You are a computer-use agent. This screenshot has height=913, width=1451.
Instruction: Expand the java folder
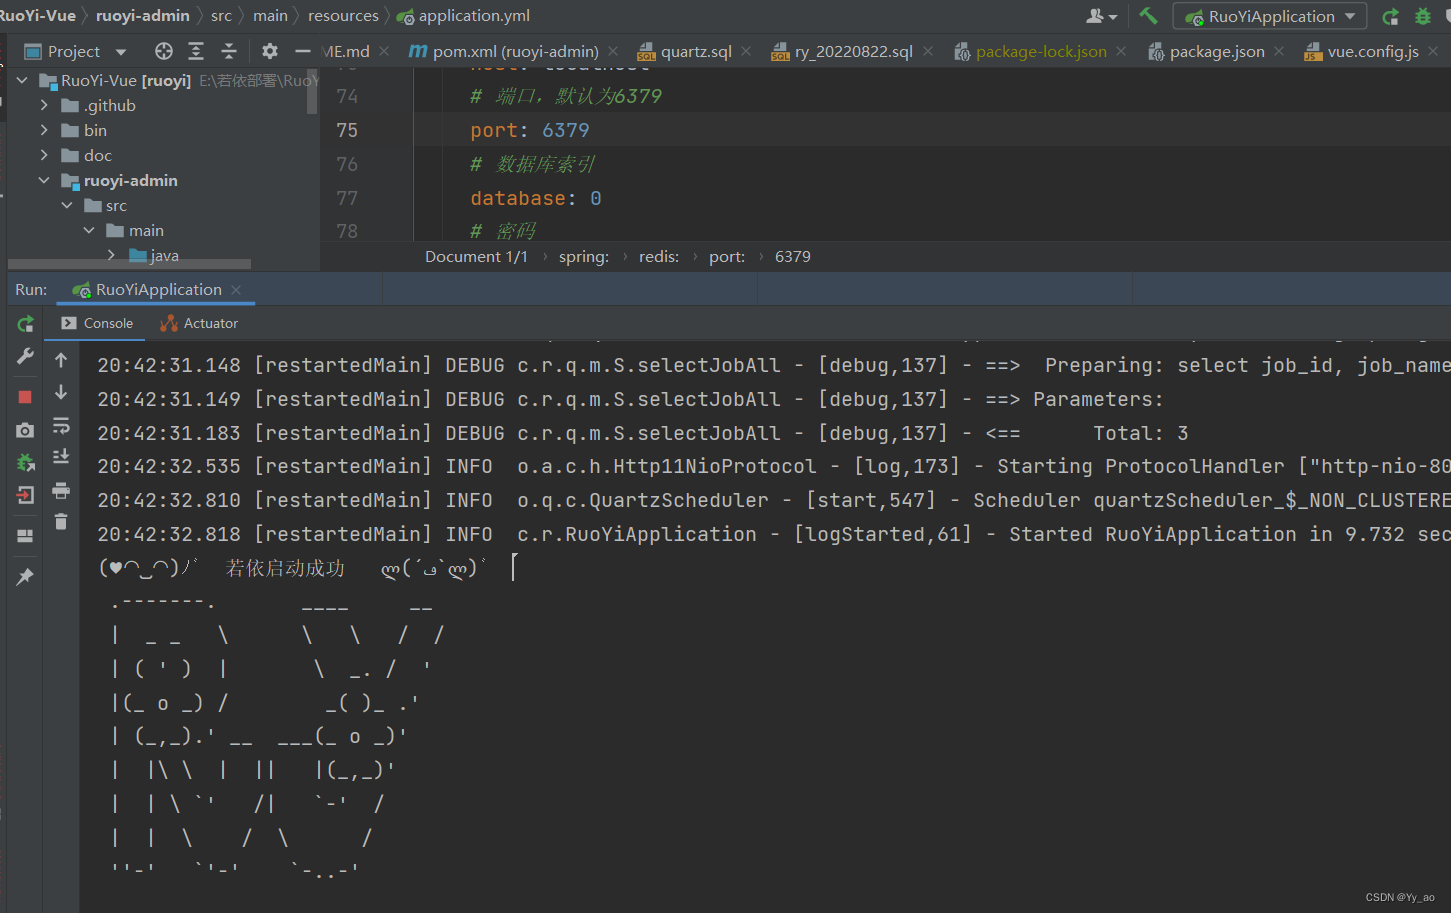click(111, 255)
